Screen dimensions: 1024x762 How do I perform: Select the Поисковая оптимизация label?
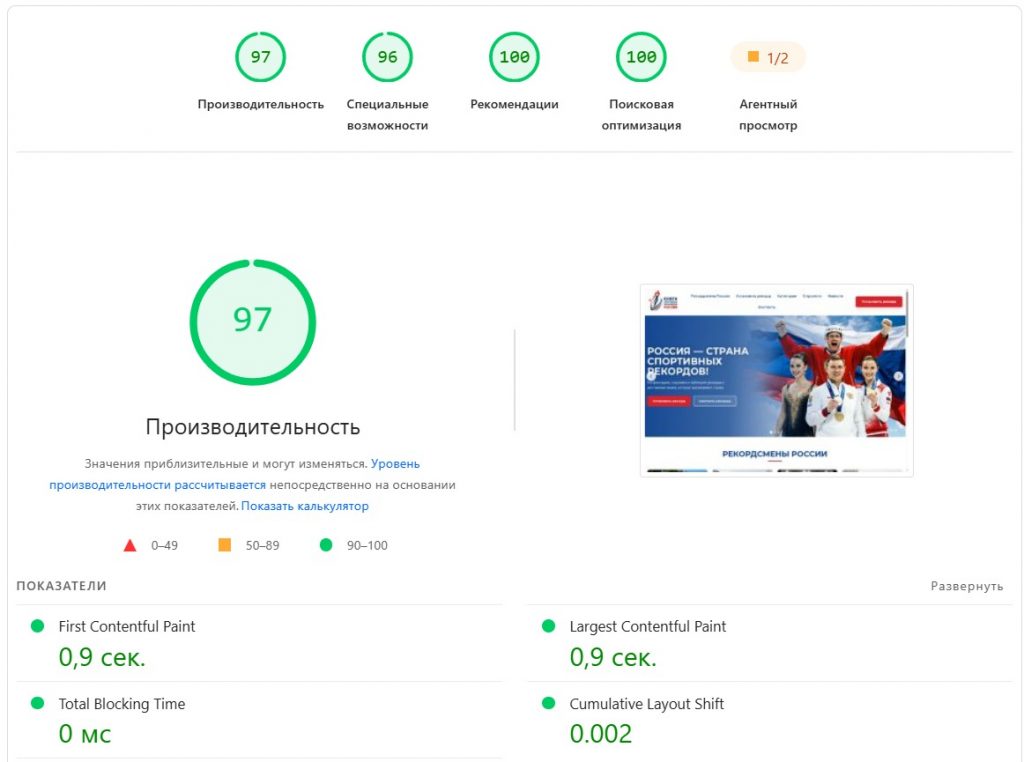641,114
